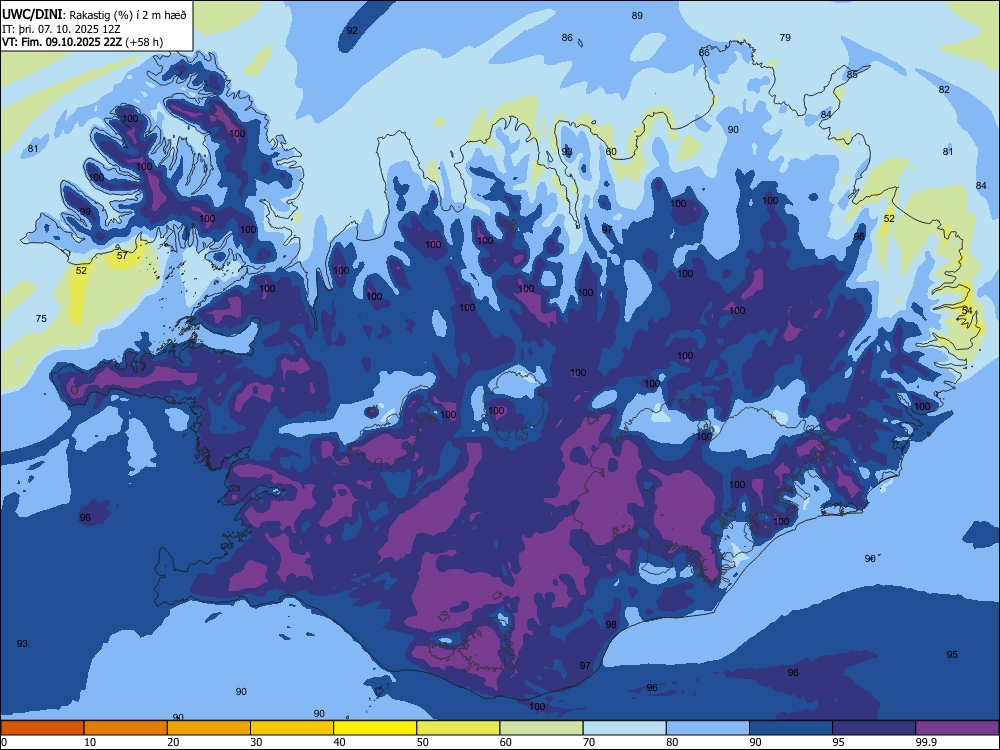Click the legend tick label 10
This screenshot has height=750, width=1000.
tap(90, 742)
